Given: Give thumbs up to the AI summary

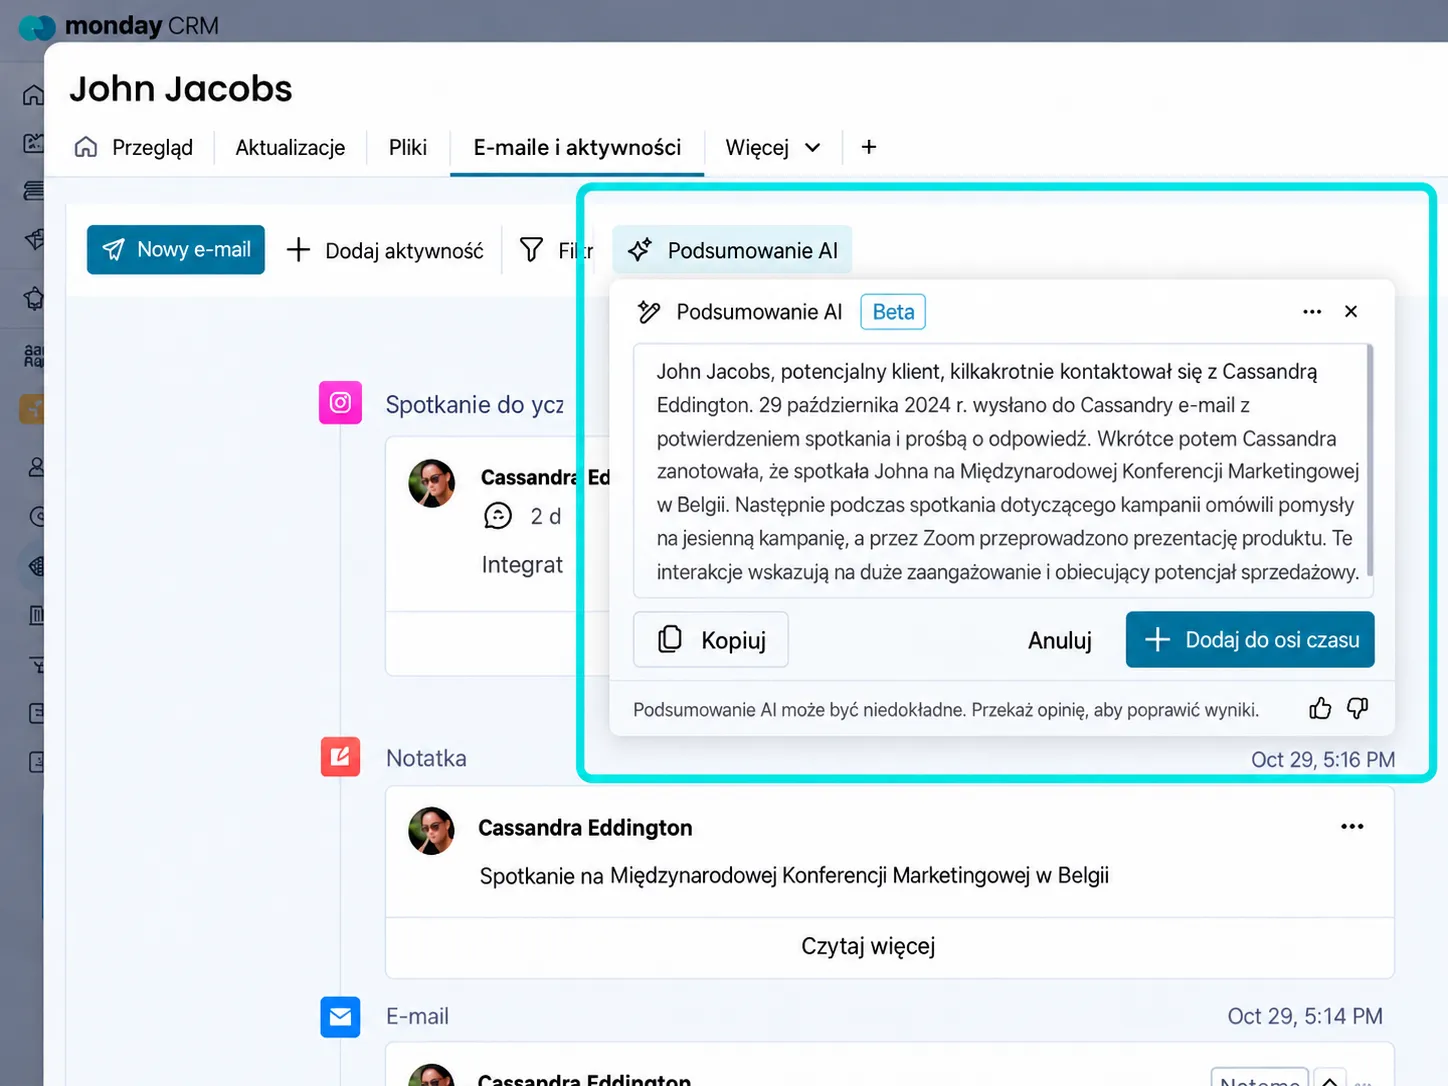Looking at the screenshot, I should 1320,709.
